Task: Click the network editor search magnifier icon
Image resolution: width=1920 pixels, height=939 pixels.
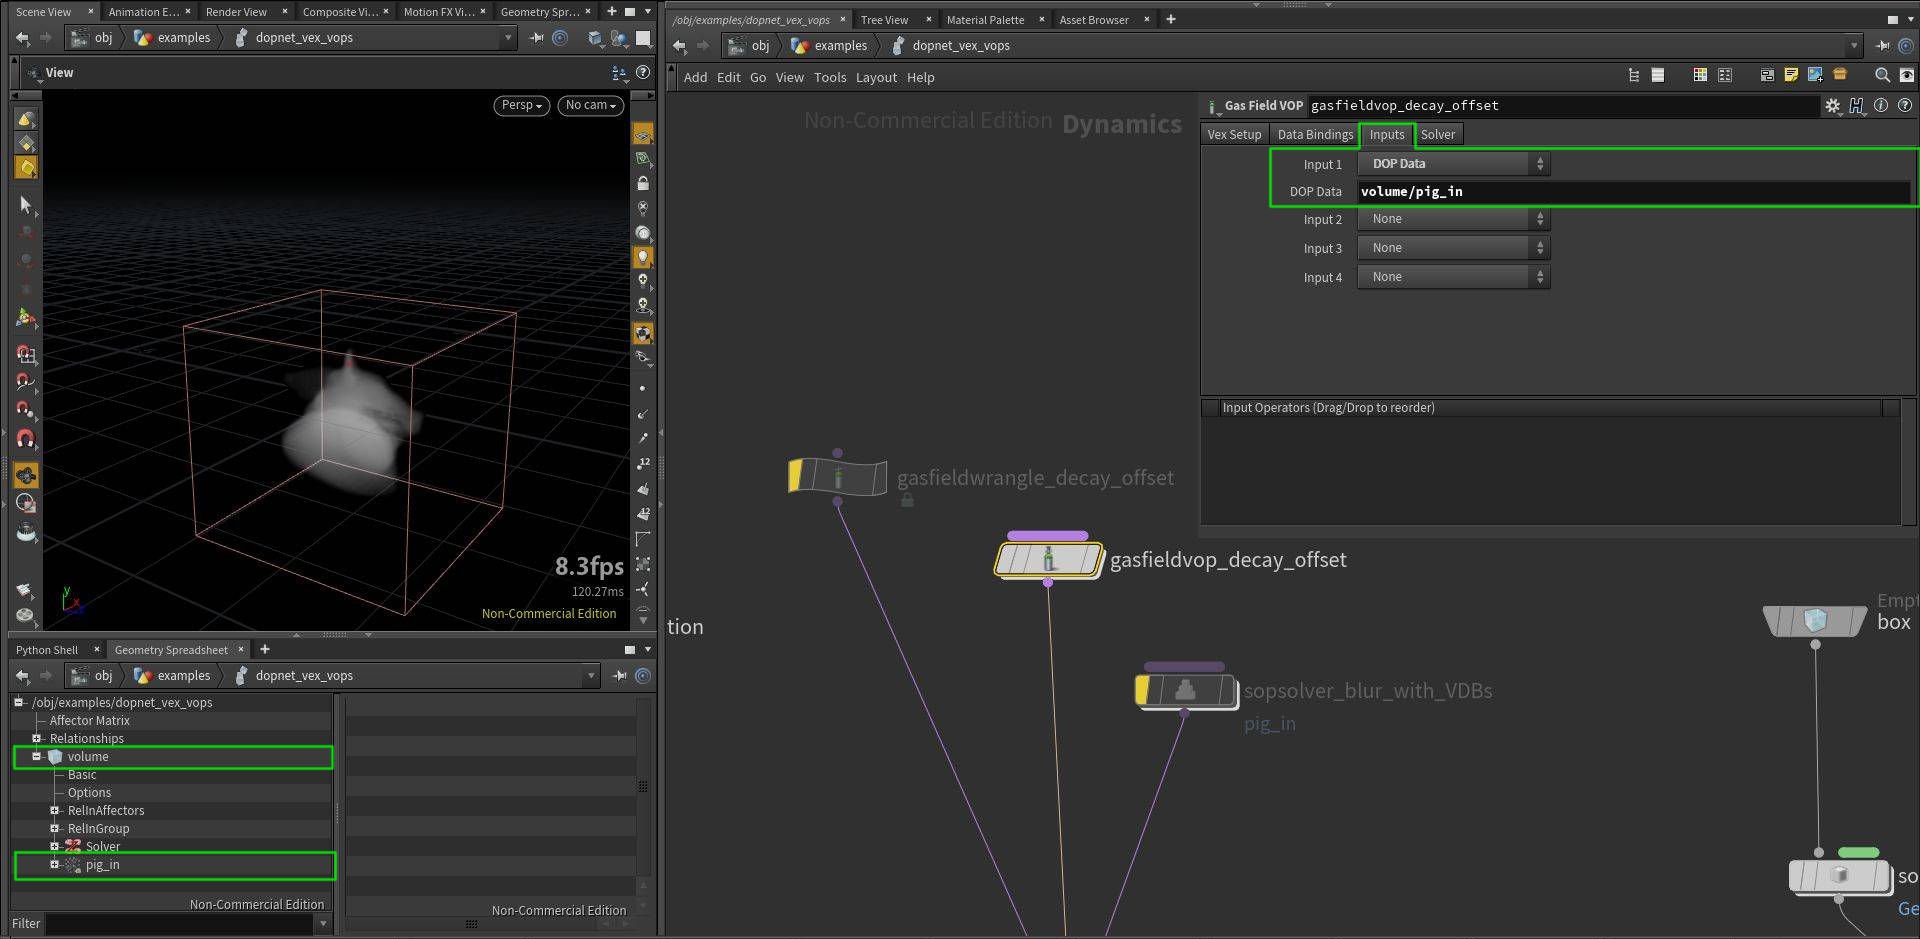Action: pos(1882,75)
